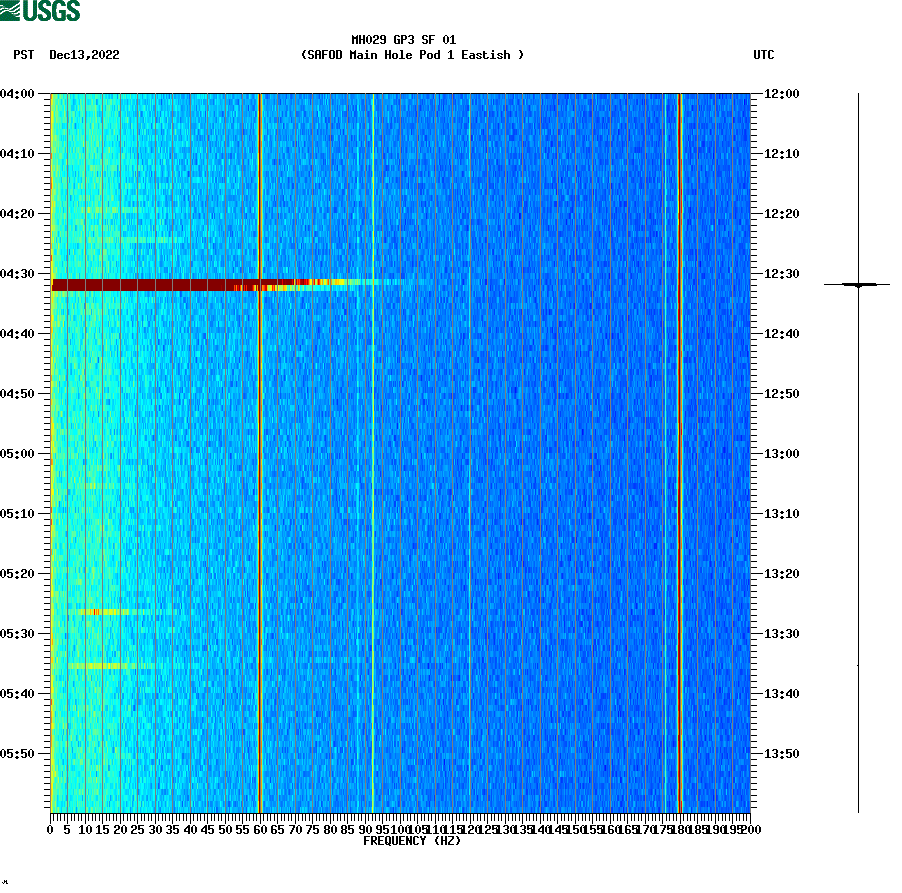902x893 pixels.
Task: Select the 60 Hz noise line in the spectrogram
Action: [x=260, y=450]
